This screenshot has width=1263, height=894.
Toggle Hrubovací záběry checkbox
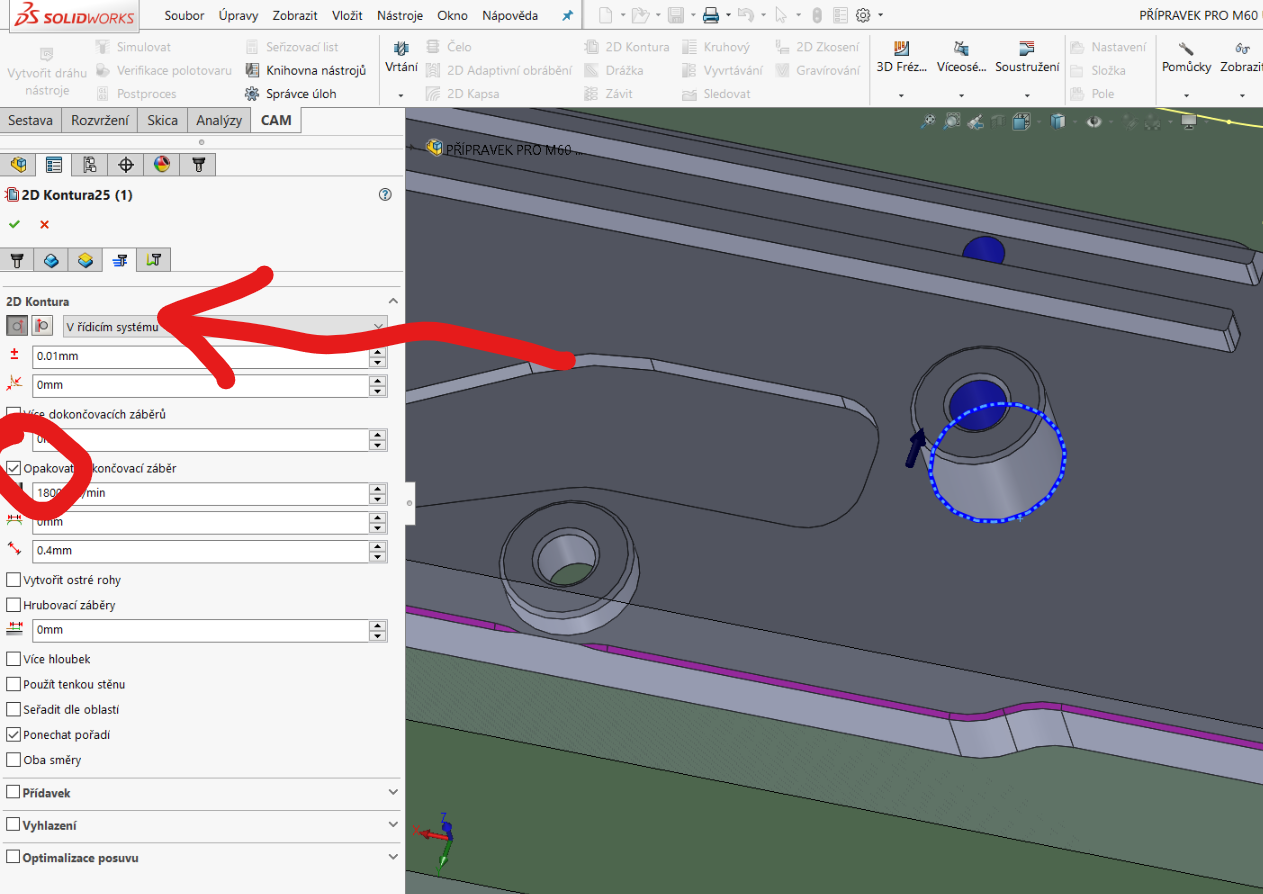click(14, 605)
